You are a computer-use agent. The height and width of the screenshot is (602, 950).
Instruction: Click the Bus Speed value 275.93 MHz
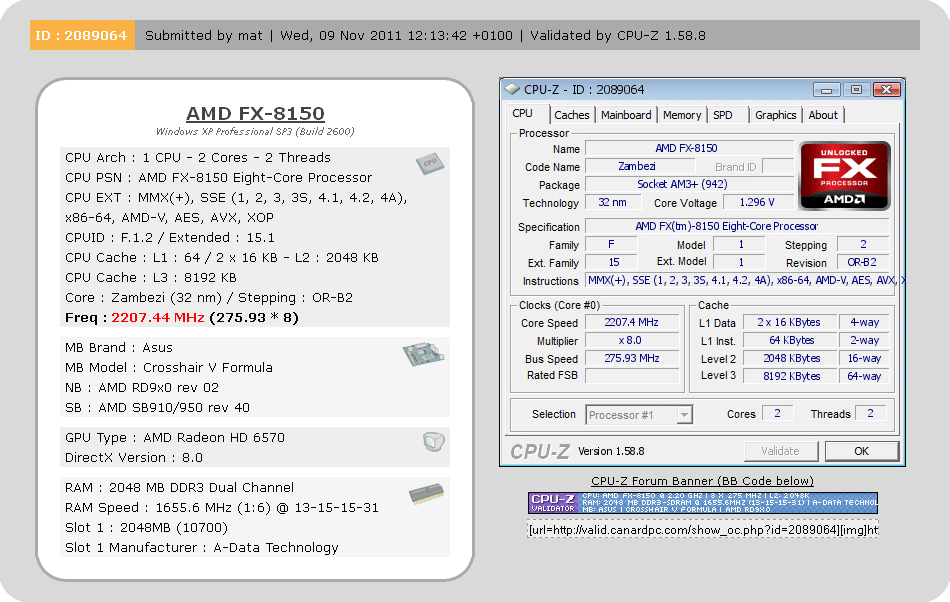[631, 359]
